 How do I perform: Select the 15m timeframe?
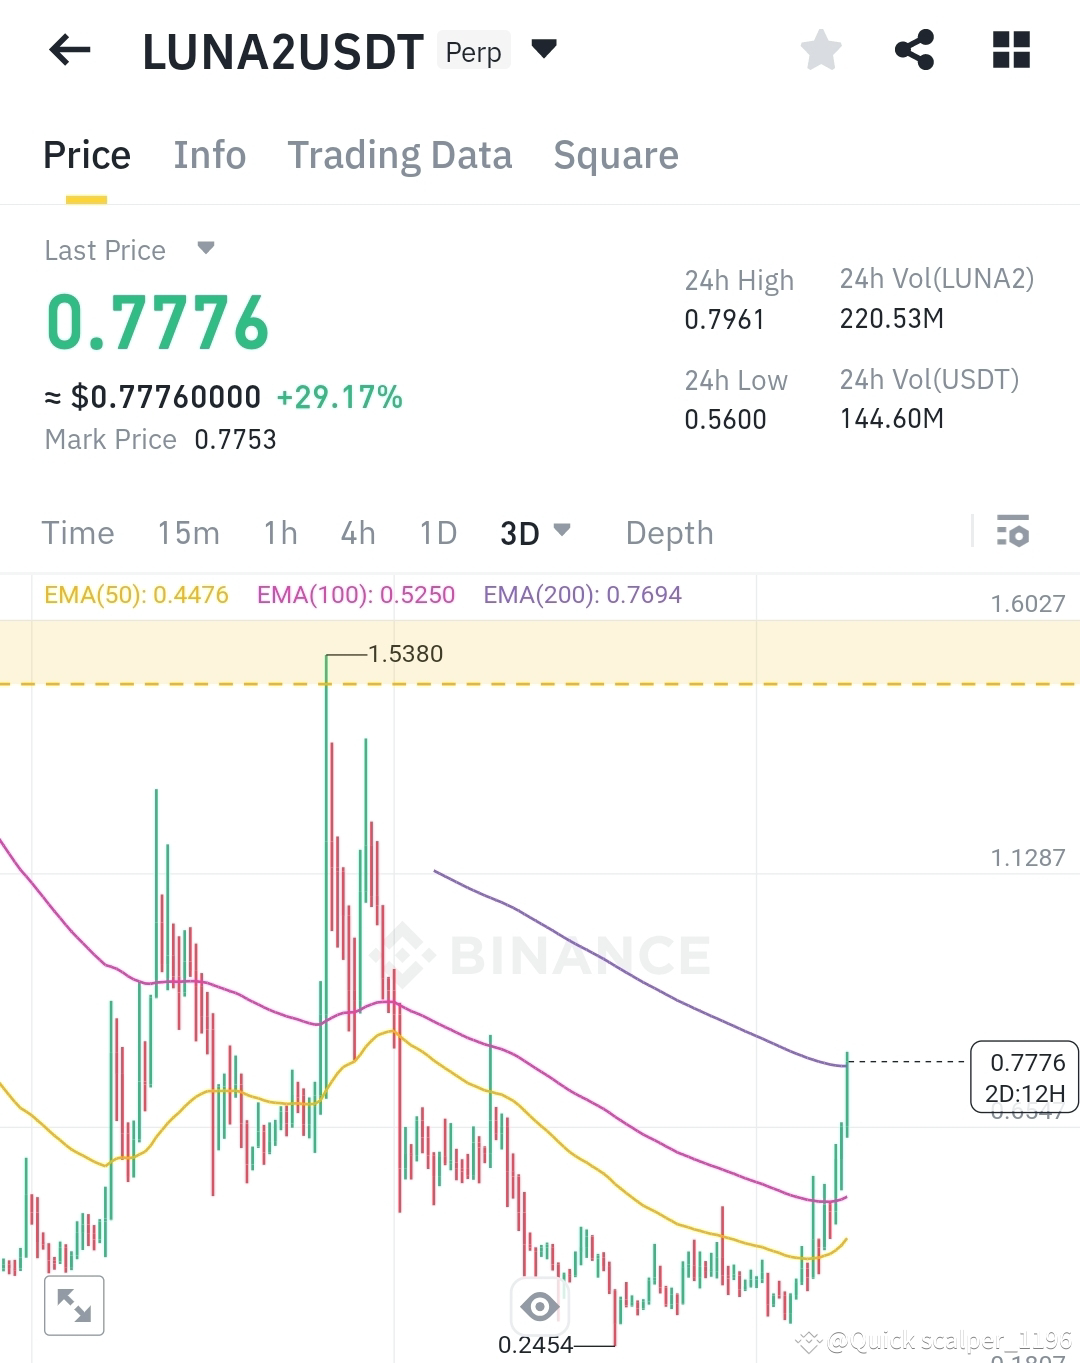[x=188, y=532]
